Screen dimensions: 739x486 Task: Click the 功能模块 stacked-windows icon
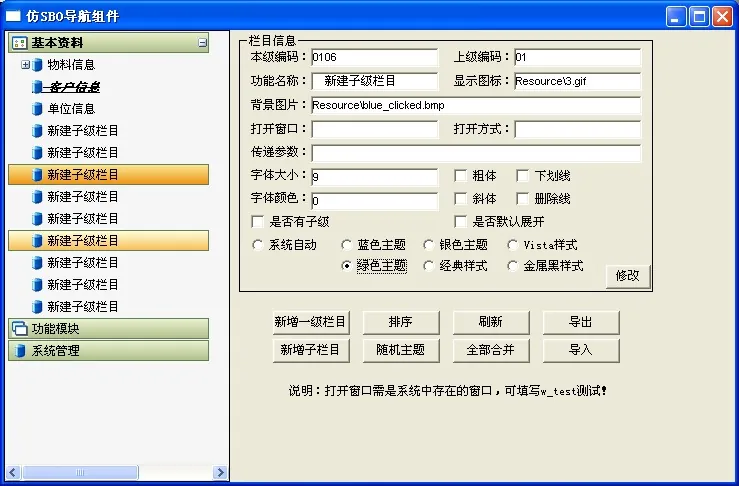pyautogui.click(x=19, y=329)
